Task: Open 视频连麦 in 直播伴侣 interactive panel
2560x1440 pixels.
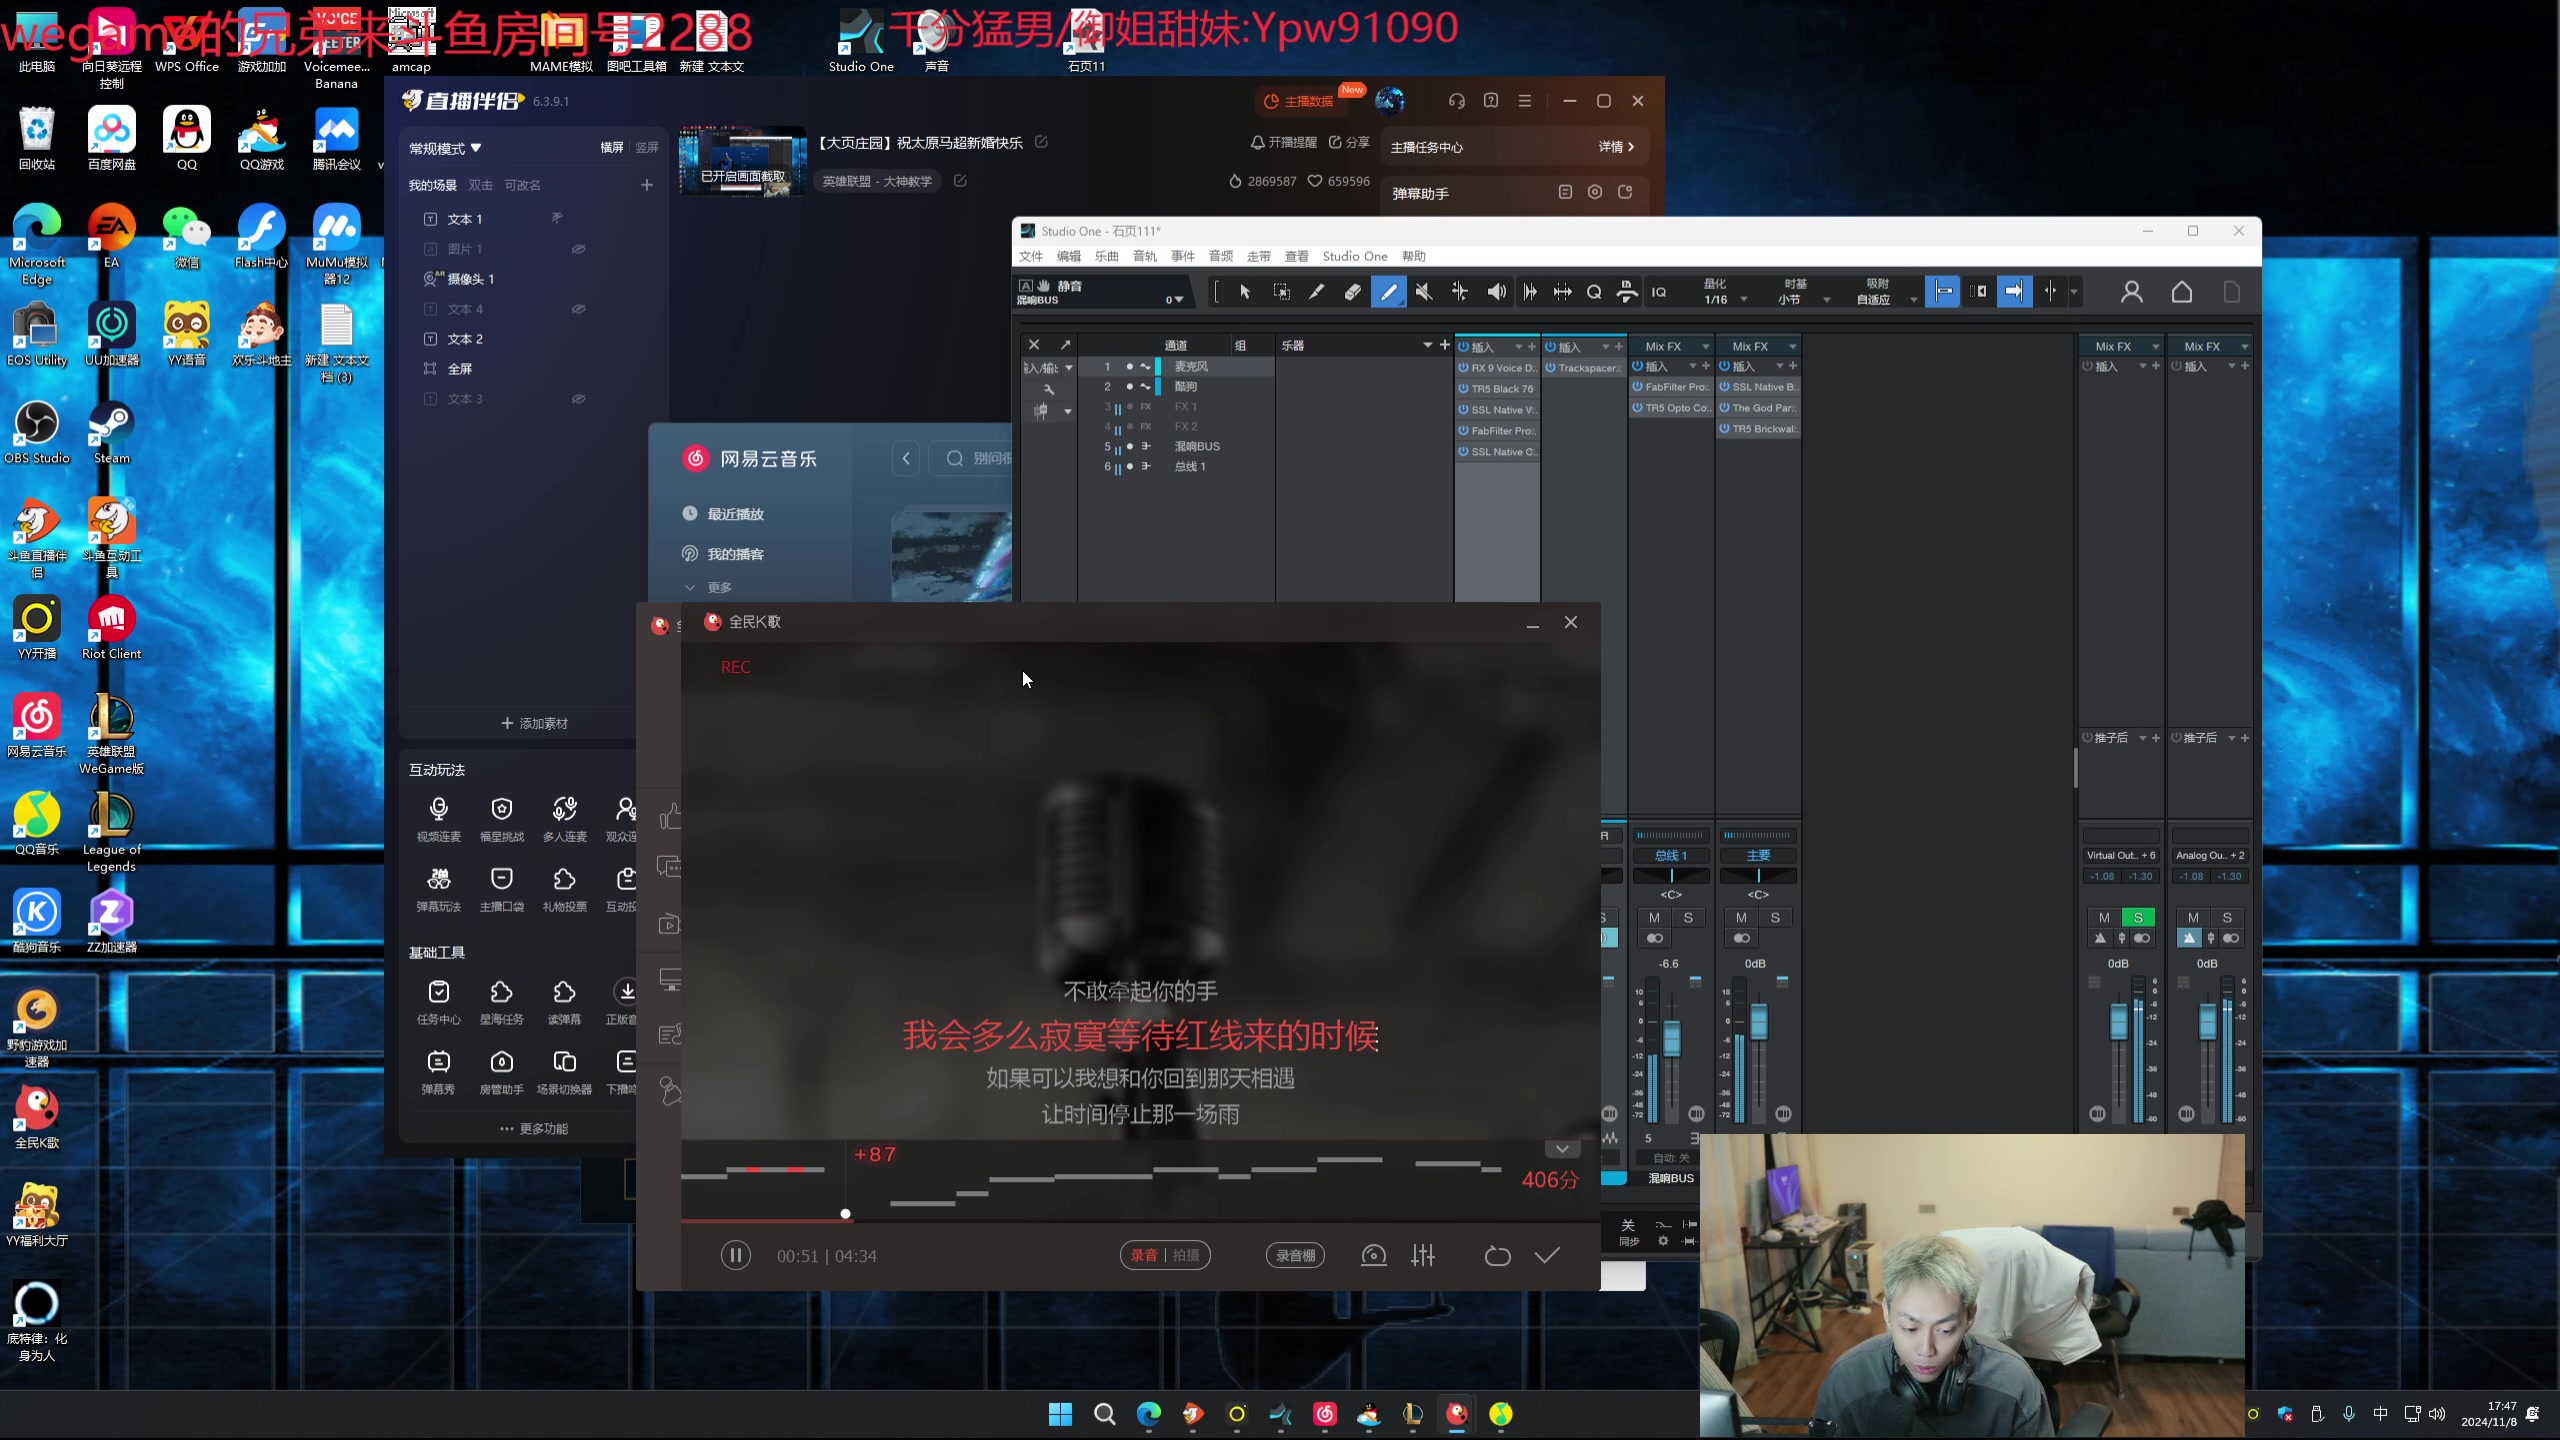Action: click(x=439, y=819)
